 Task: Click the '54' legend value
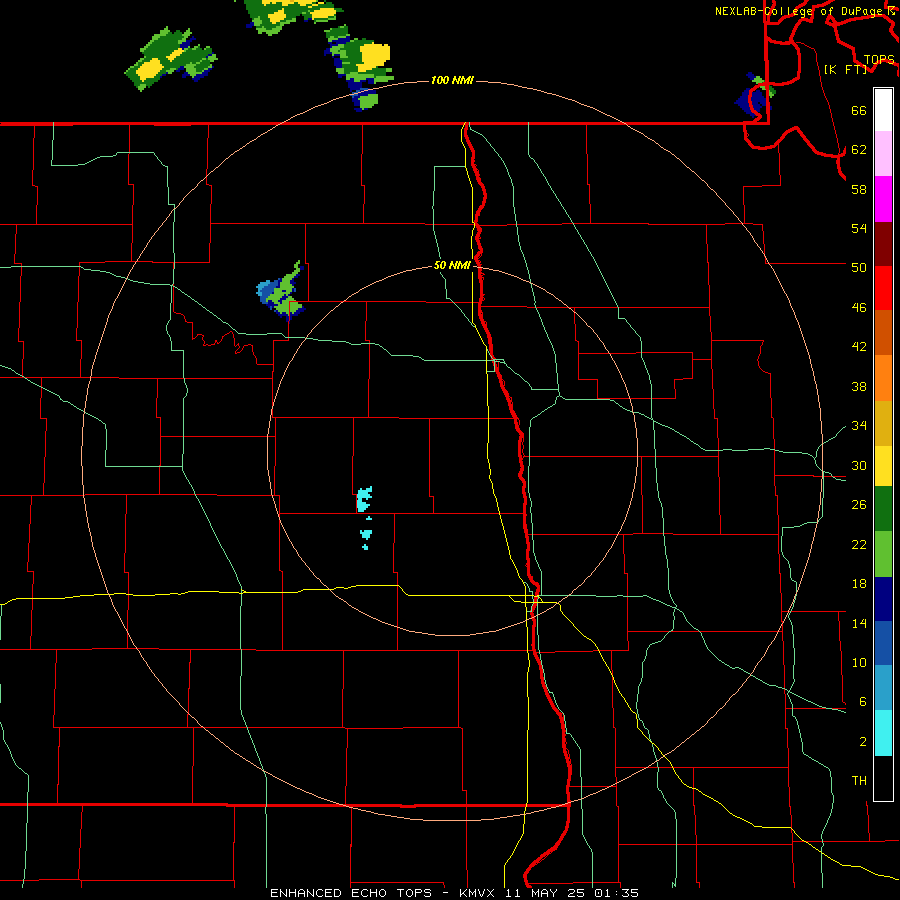(x=859, y=228)
